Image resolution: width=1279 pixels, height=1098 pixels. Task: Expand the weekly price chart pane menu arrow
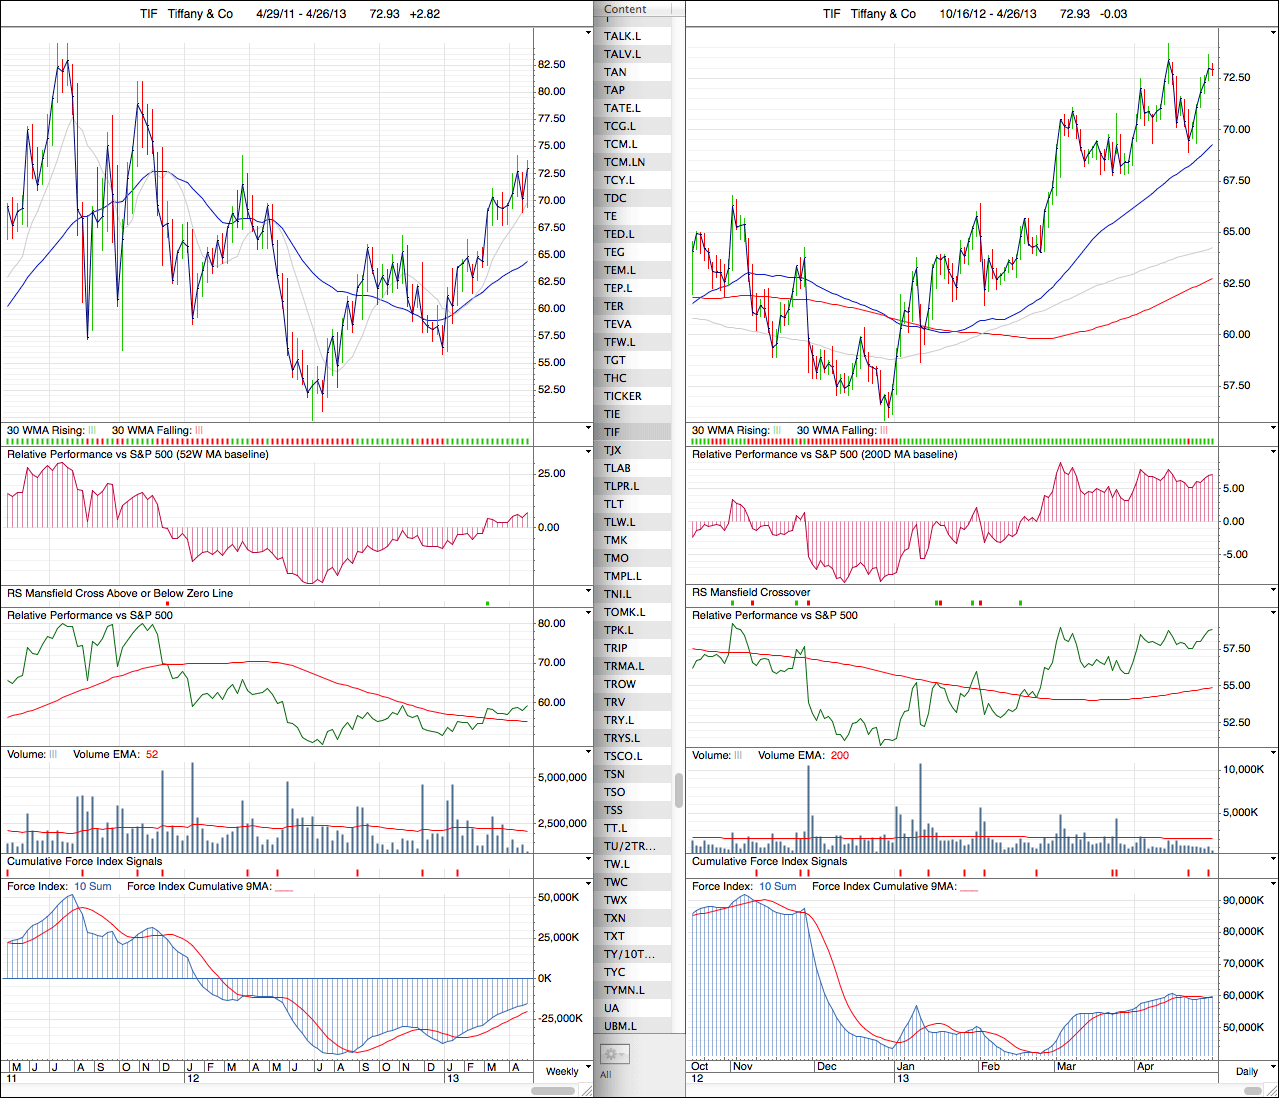point(588,33)
